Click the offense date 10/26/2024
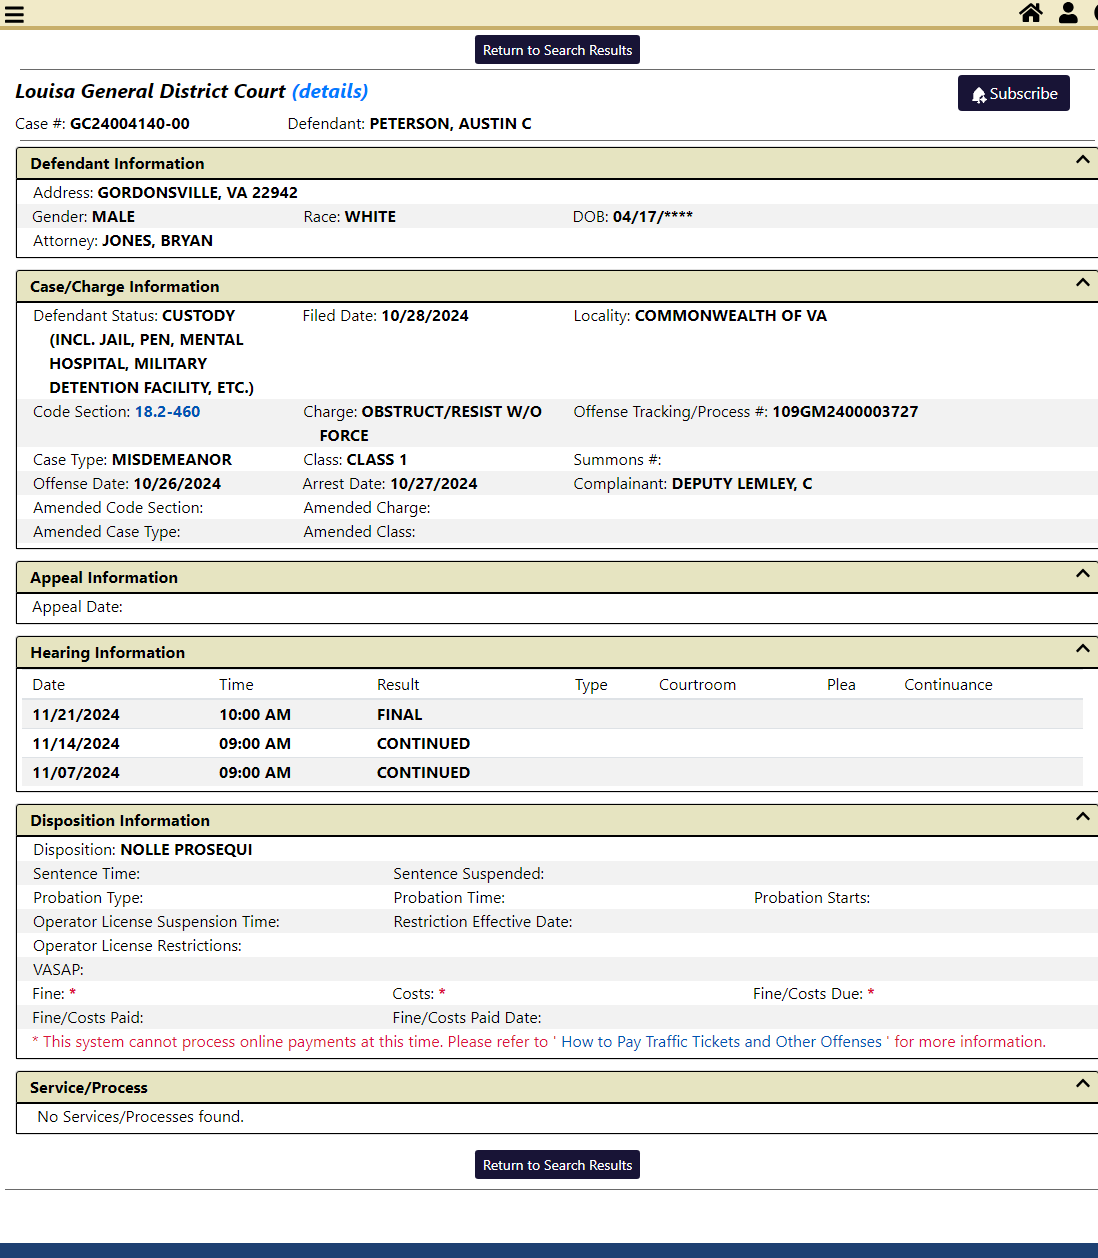Viewport: 1098px width, 1258px height. point(177,484)
